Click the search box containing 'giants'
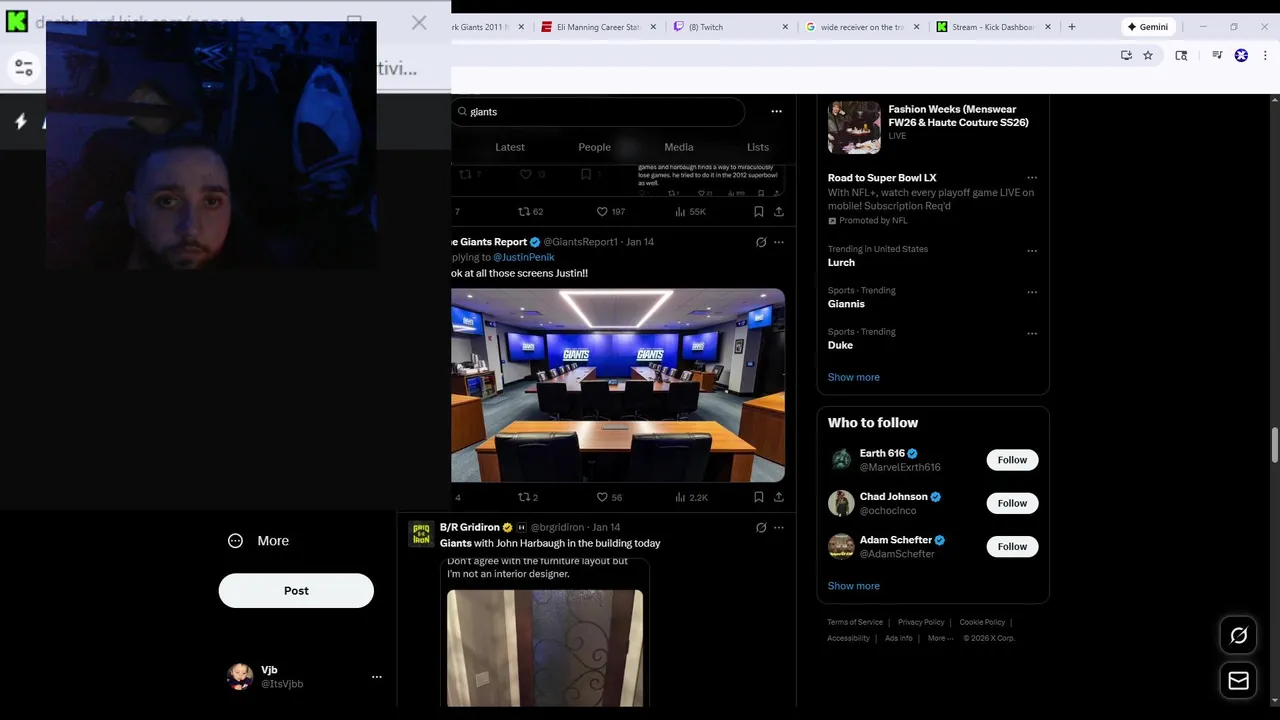 pyautogui.click(x=598, y=112)
